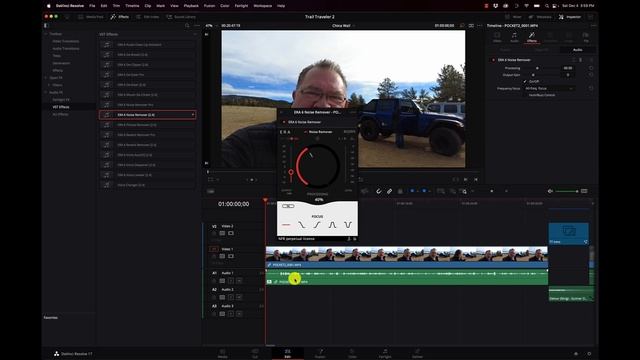Screen dimensions: 640x360
Task: Select the high-pass focus curve in plugin
Action: click(x=317, y=224)
